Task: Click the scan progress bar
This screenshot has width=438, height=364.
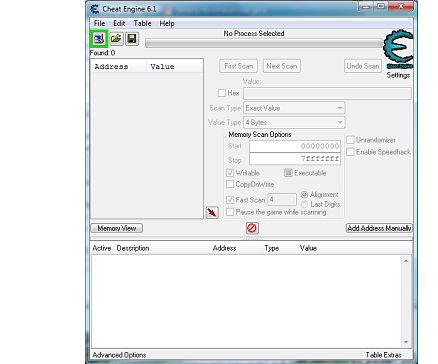Action: point(264,43)
